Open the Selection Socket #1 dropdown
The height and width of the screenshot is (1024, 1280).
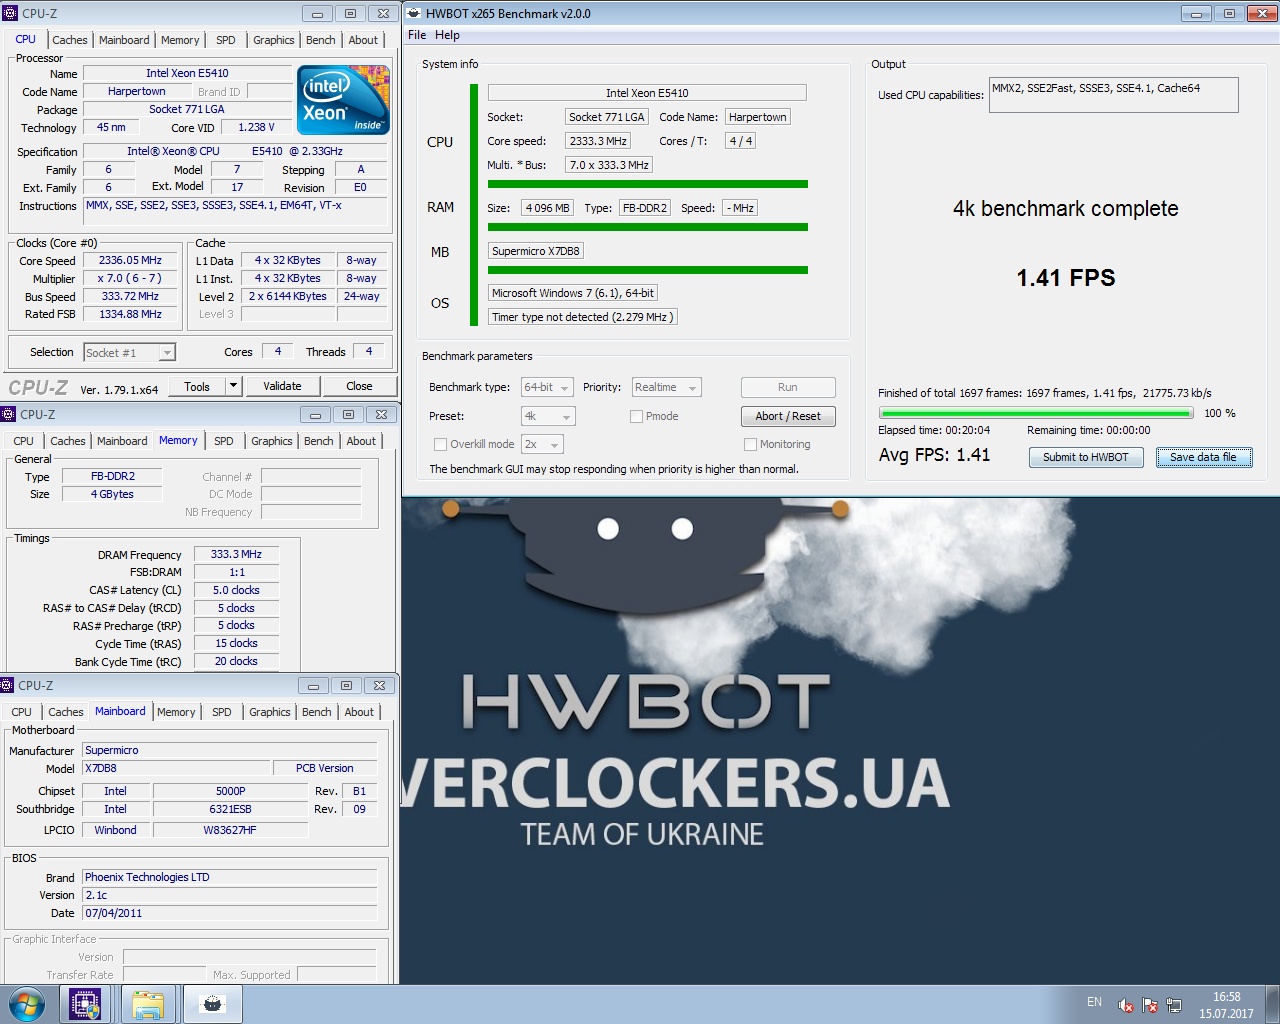[x=129, y=352]
